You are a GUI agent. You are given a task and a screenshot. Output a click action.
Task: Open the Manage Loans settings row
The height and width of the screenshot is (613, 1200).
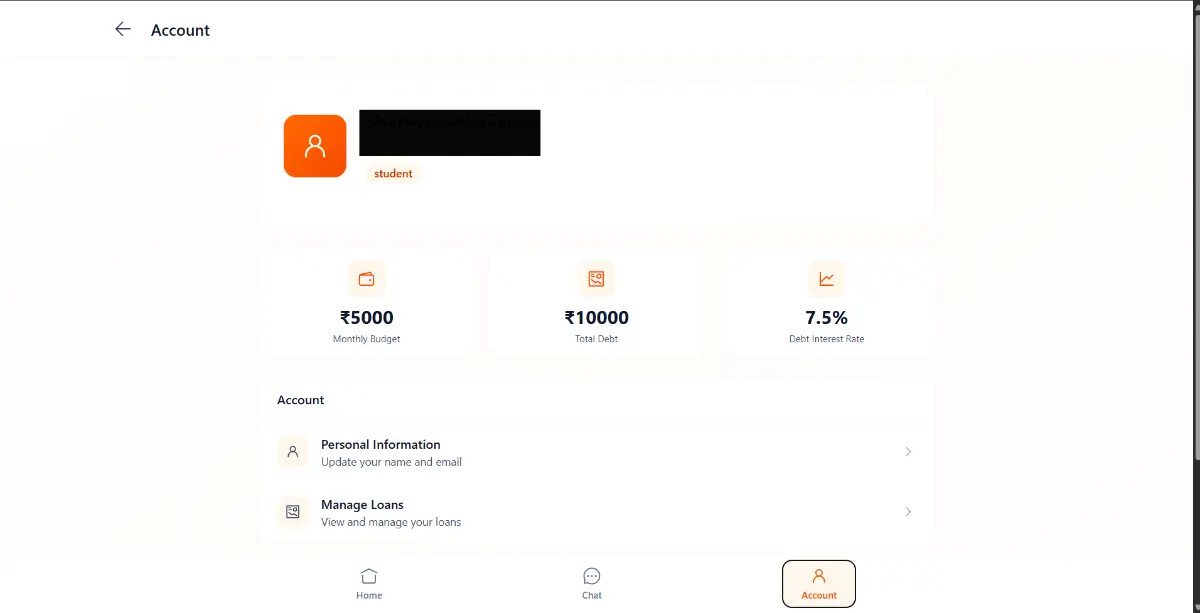[596, 511]
